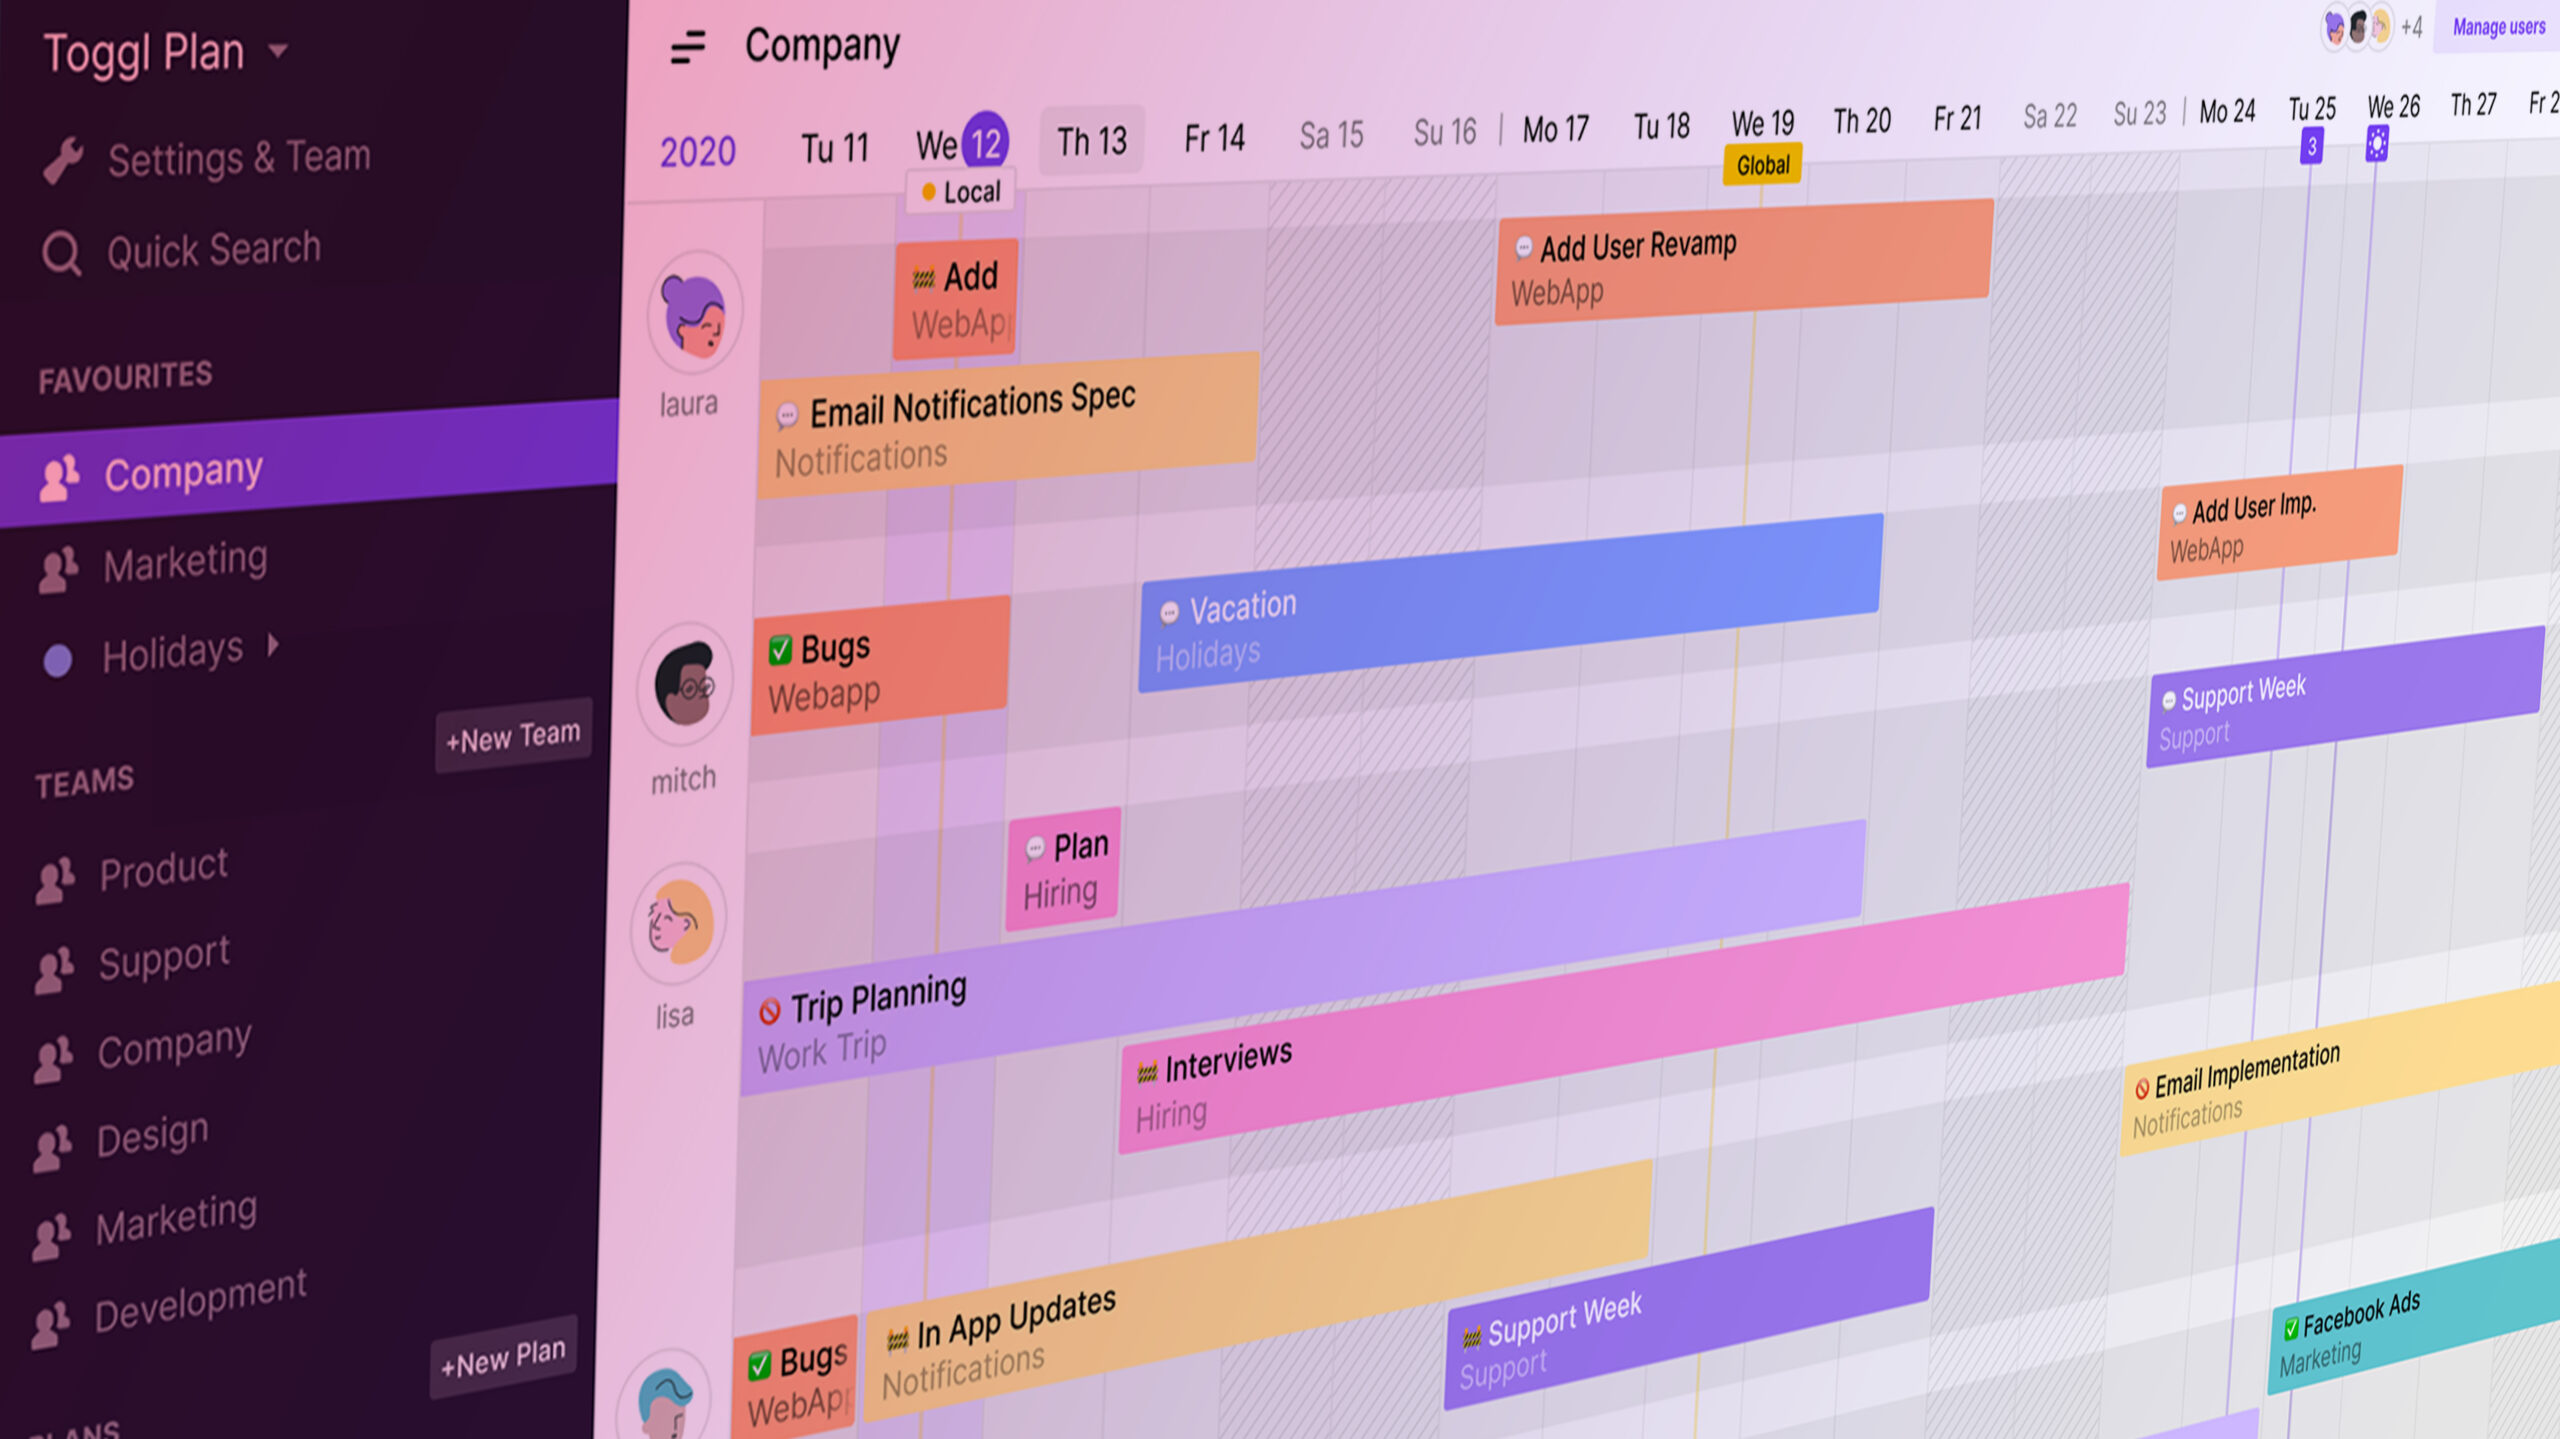This screenshot has height=1439, width=2560.
Task: Click the Global marker on Wednesday 19
Action: click(1760, 167)
